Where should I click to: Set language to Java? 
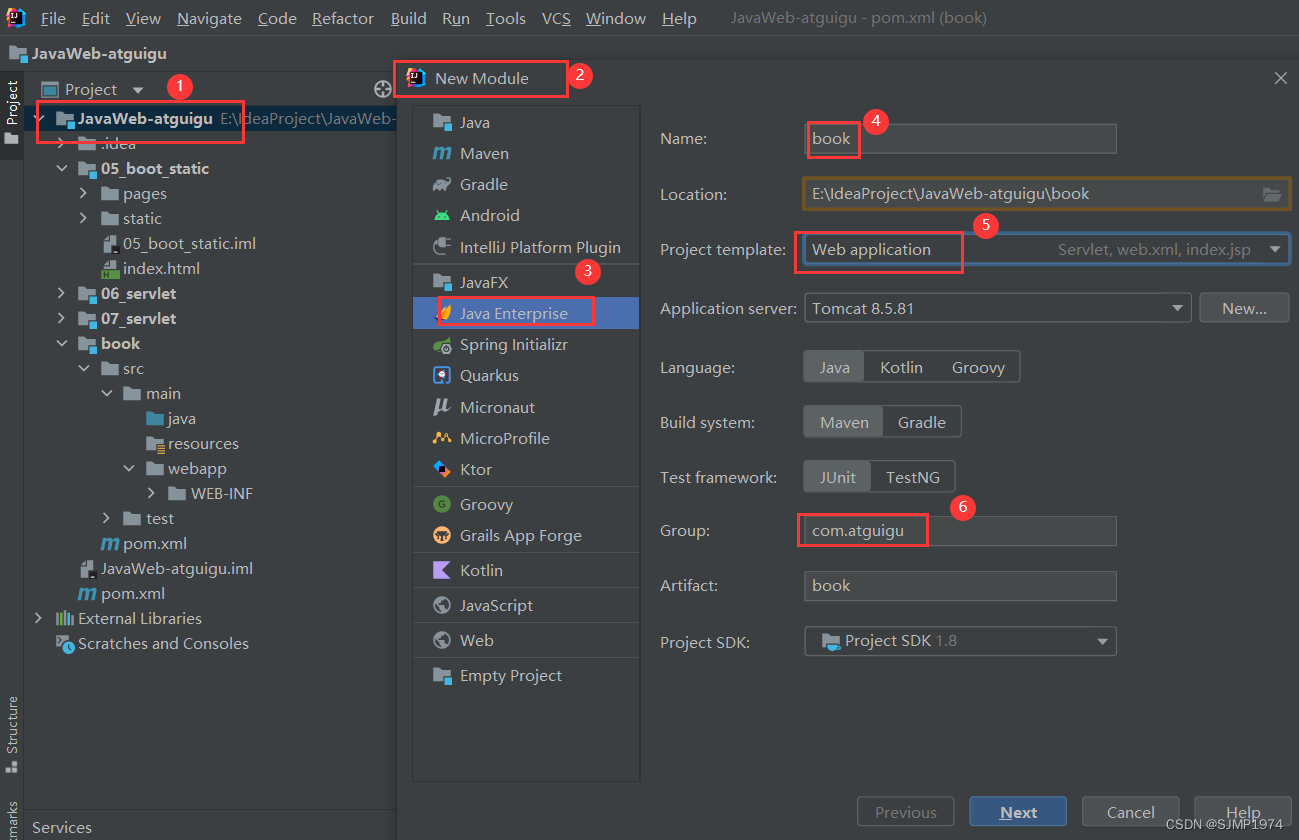pos(835,367)
